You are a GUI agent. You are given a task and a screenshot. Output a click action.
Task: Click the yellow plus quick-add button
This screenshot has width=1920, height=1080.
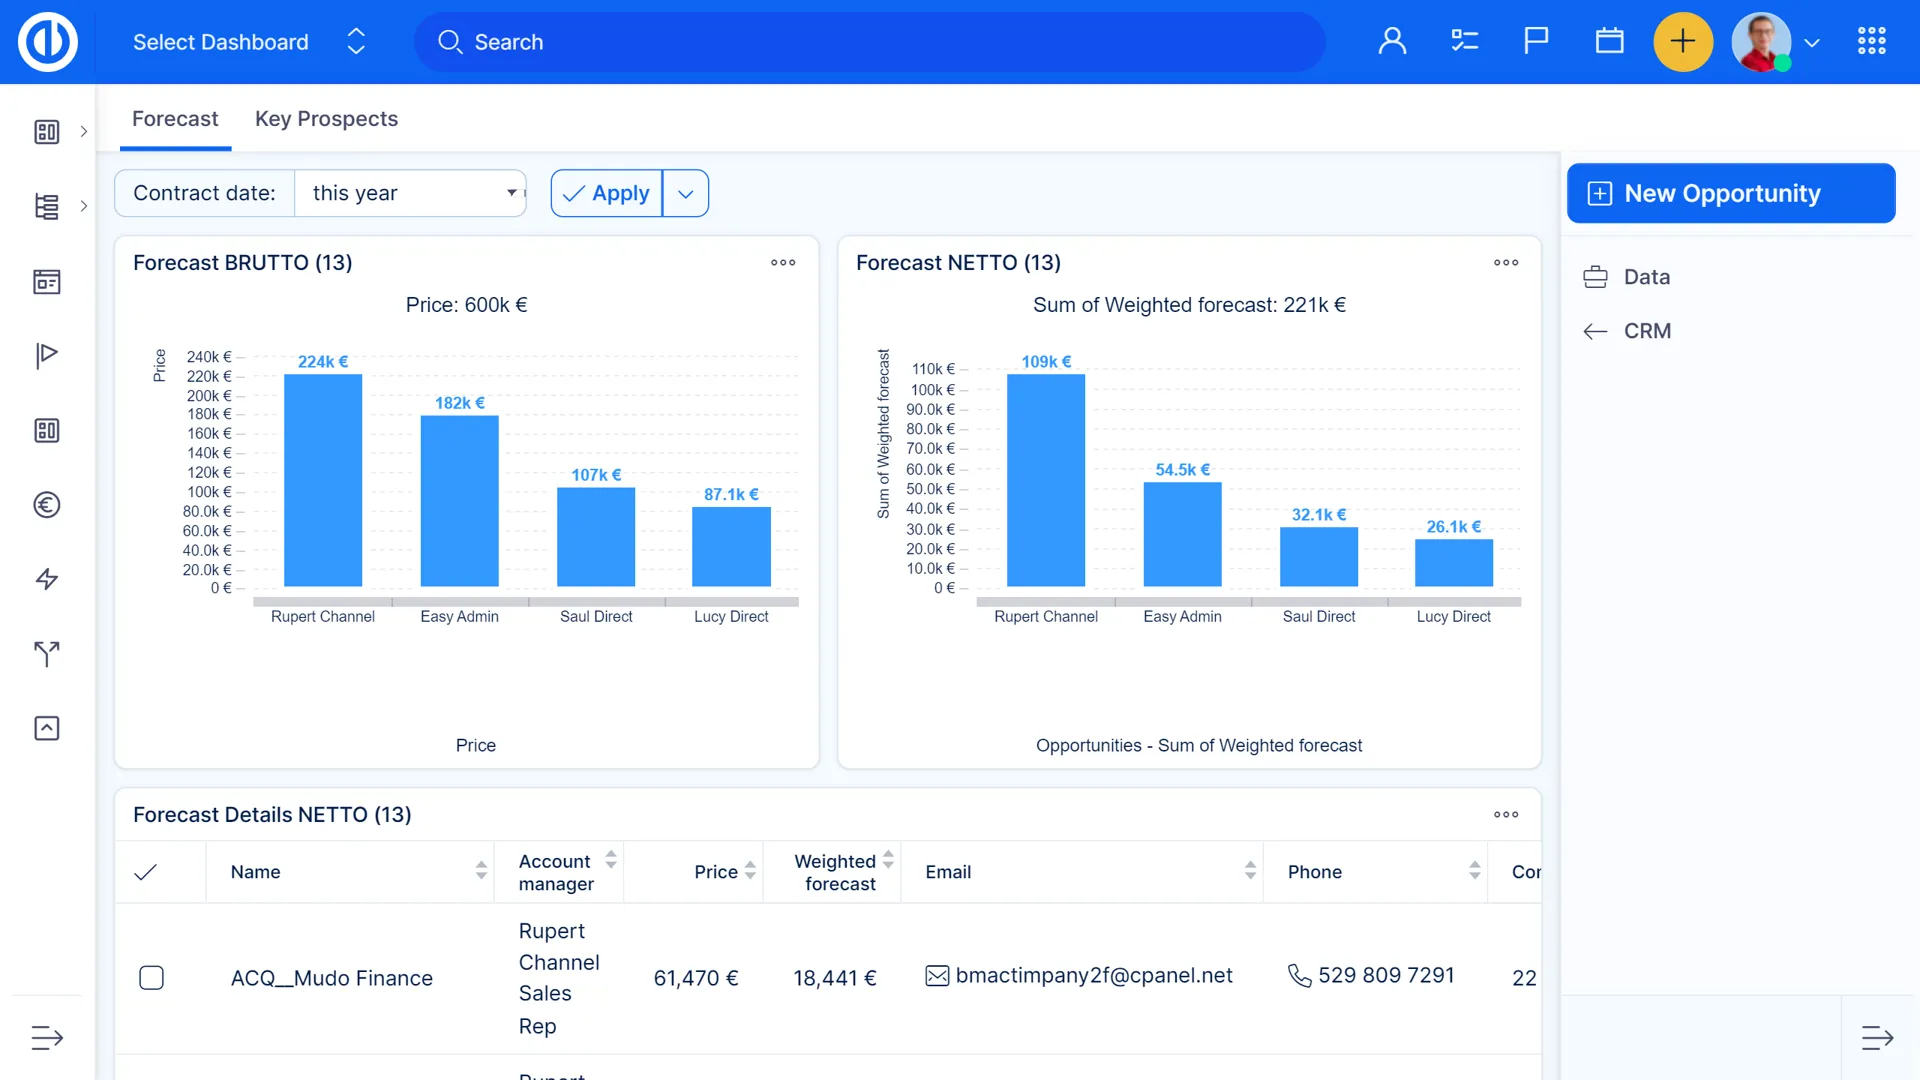(1683, 41)
